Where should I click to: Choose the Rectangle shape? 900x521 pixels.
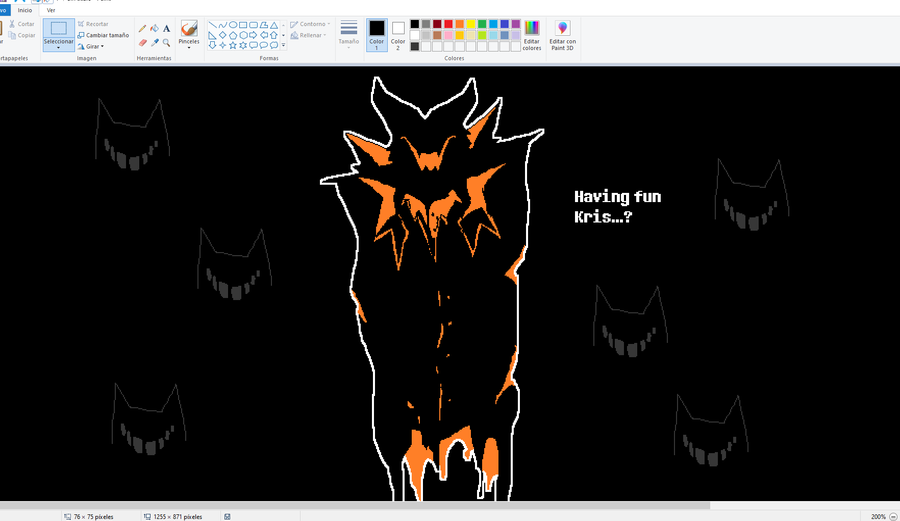tap(243, 25)
